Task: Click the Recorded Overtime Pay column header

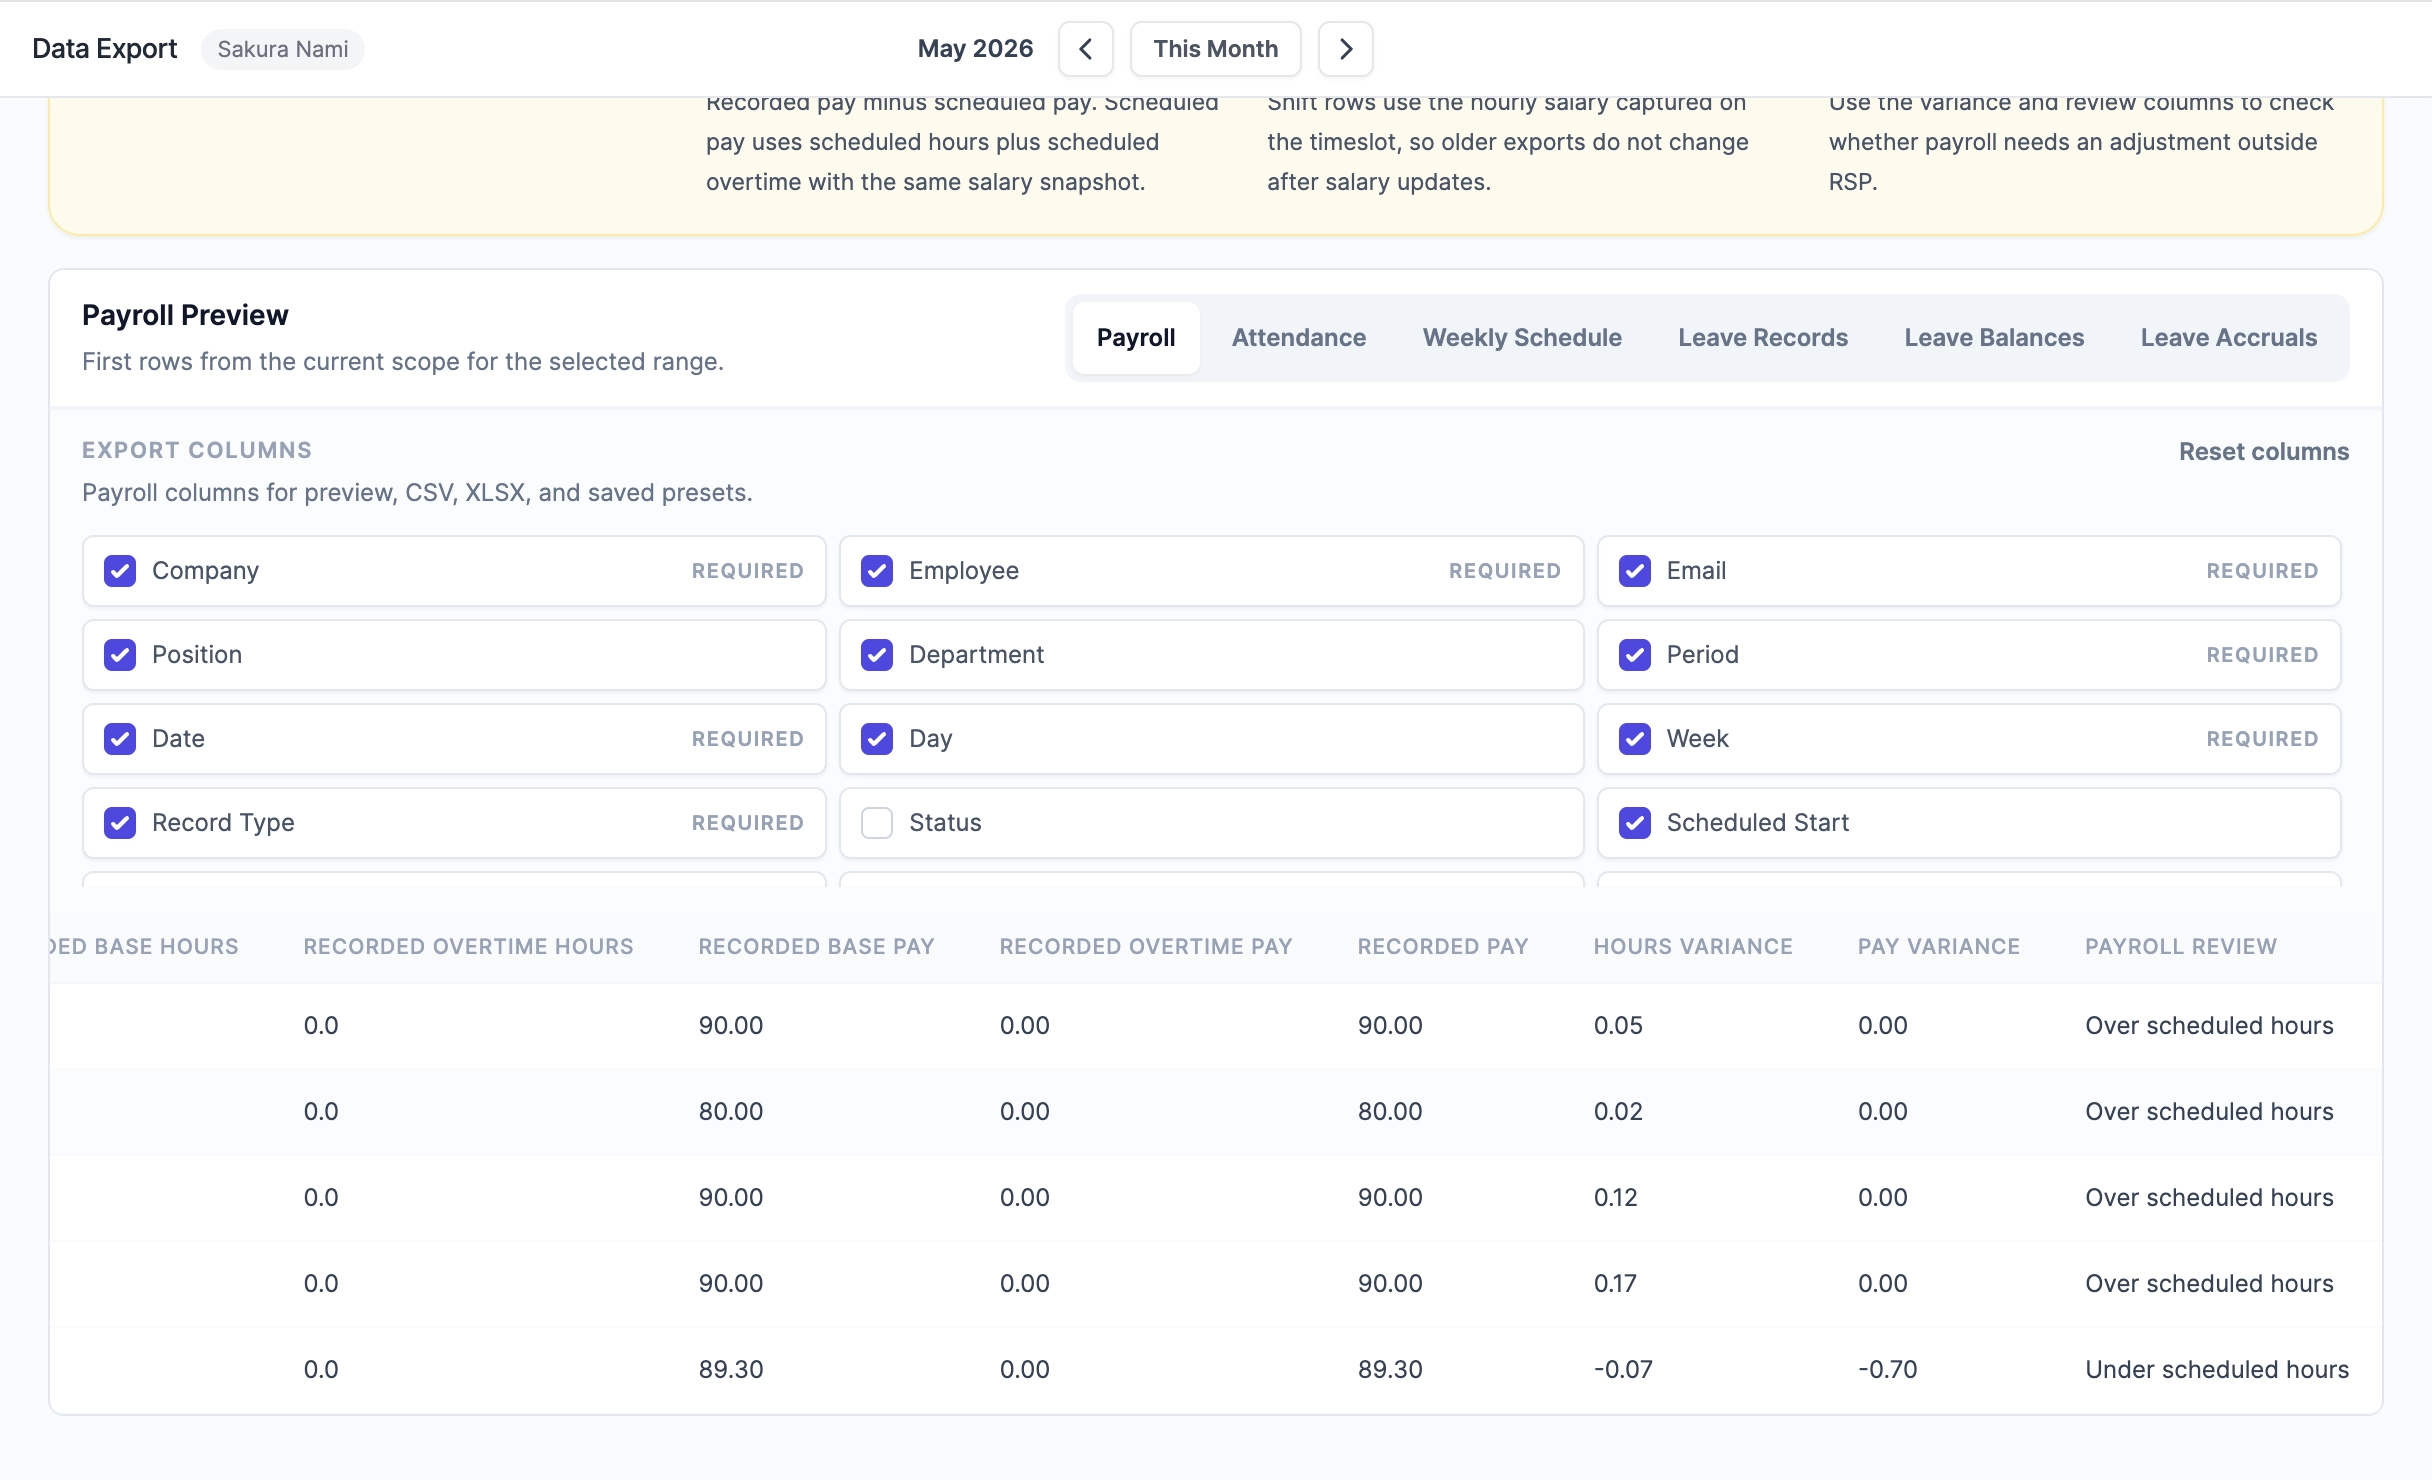Action: click(x=1146, y=947)
